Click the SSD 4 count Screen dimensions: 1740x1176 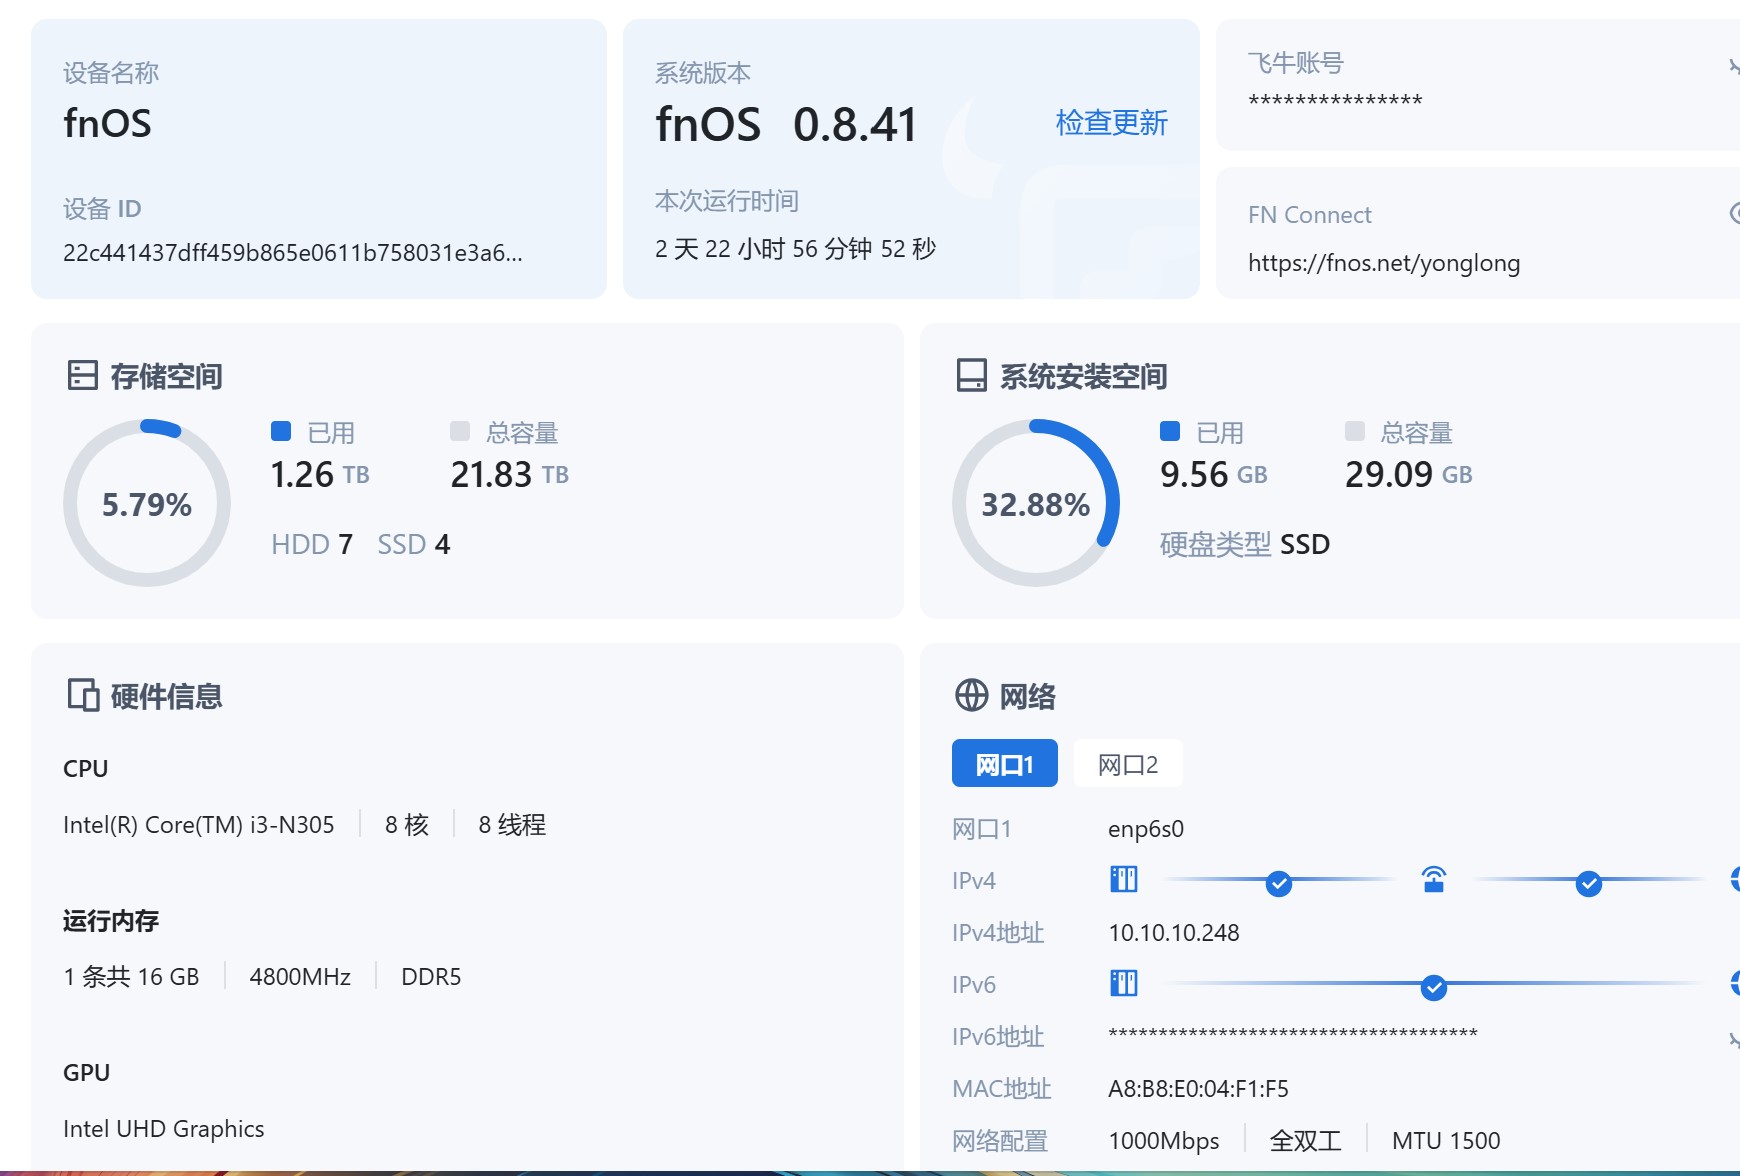[414, 544]
